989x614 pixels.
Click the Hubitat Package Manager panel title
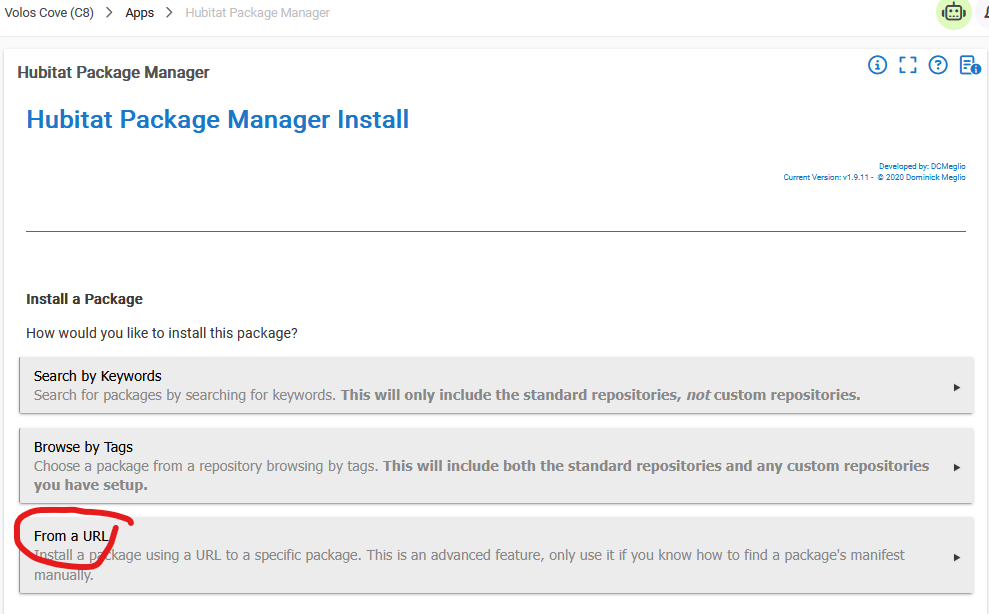114,73
